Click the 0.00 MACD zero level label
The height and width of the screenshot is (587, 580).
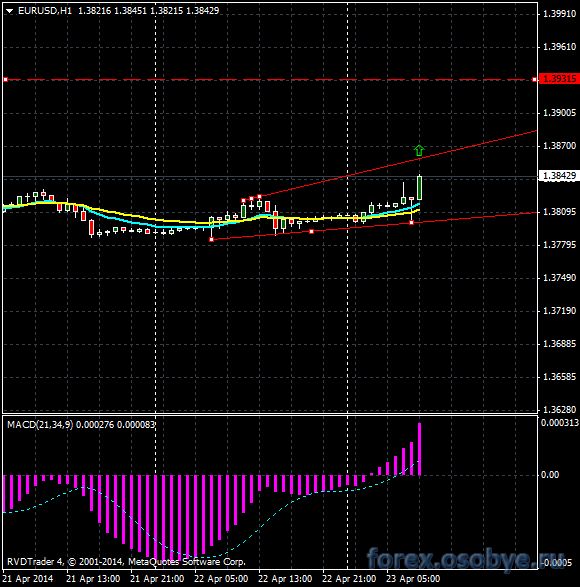pos(550,475)
